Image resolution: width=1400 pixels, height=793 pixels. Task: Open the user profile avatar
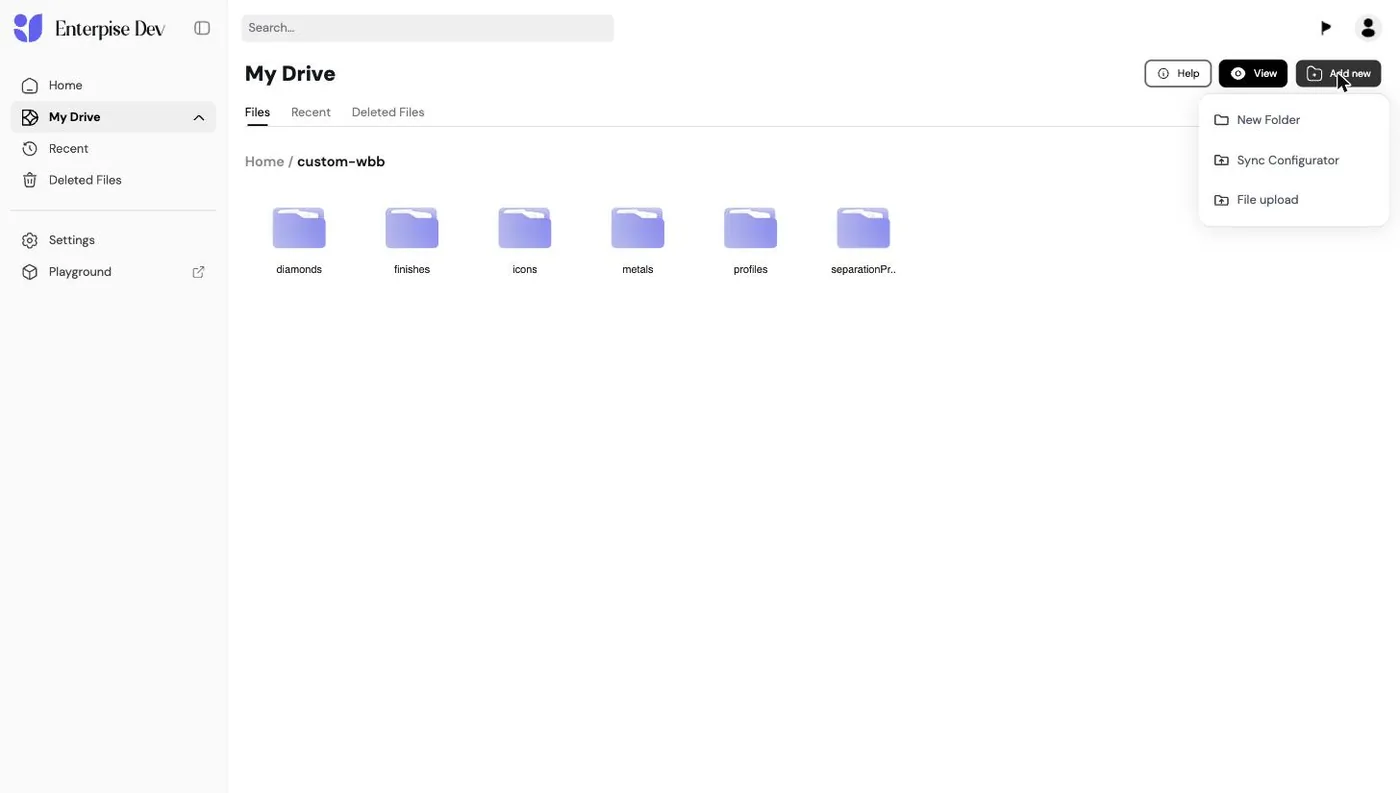coord(1368,28)
